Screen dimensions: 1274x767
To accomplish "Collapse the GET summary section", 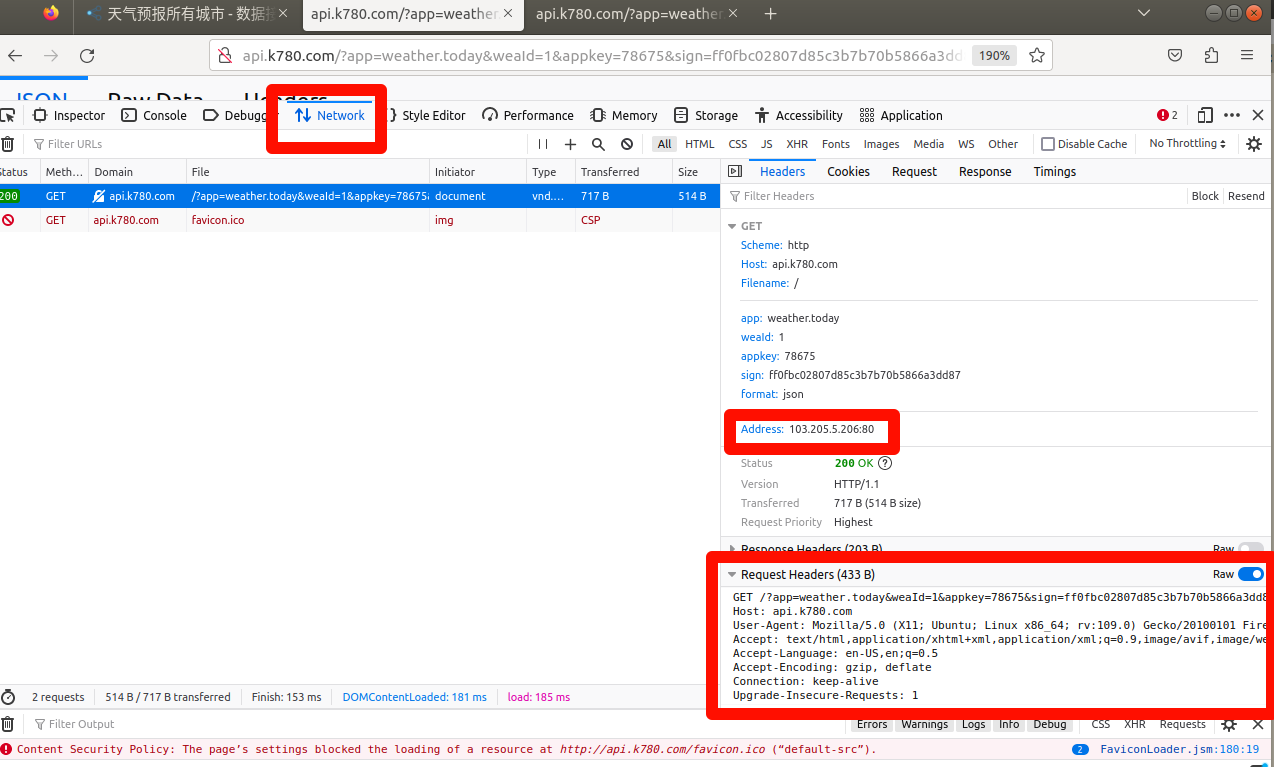I will pyautogui.click(x=732, y=226).
